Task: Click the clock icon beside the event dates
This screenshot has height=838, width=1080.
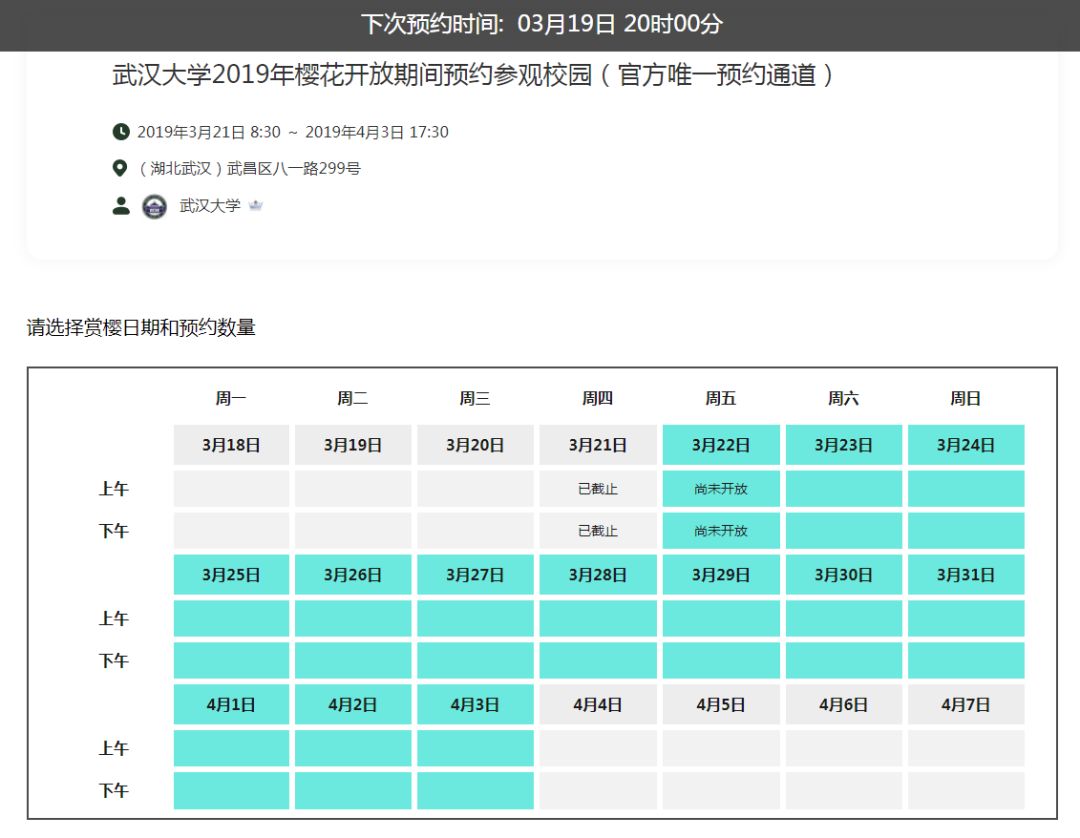Action: point(121,132)
